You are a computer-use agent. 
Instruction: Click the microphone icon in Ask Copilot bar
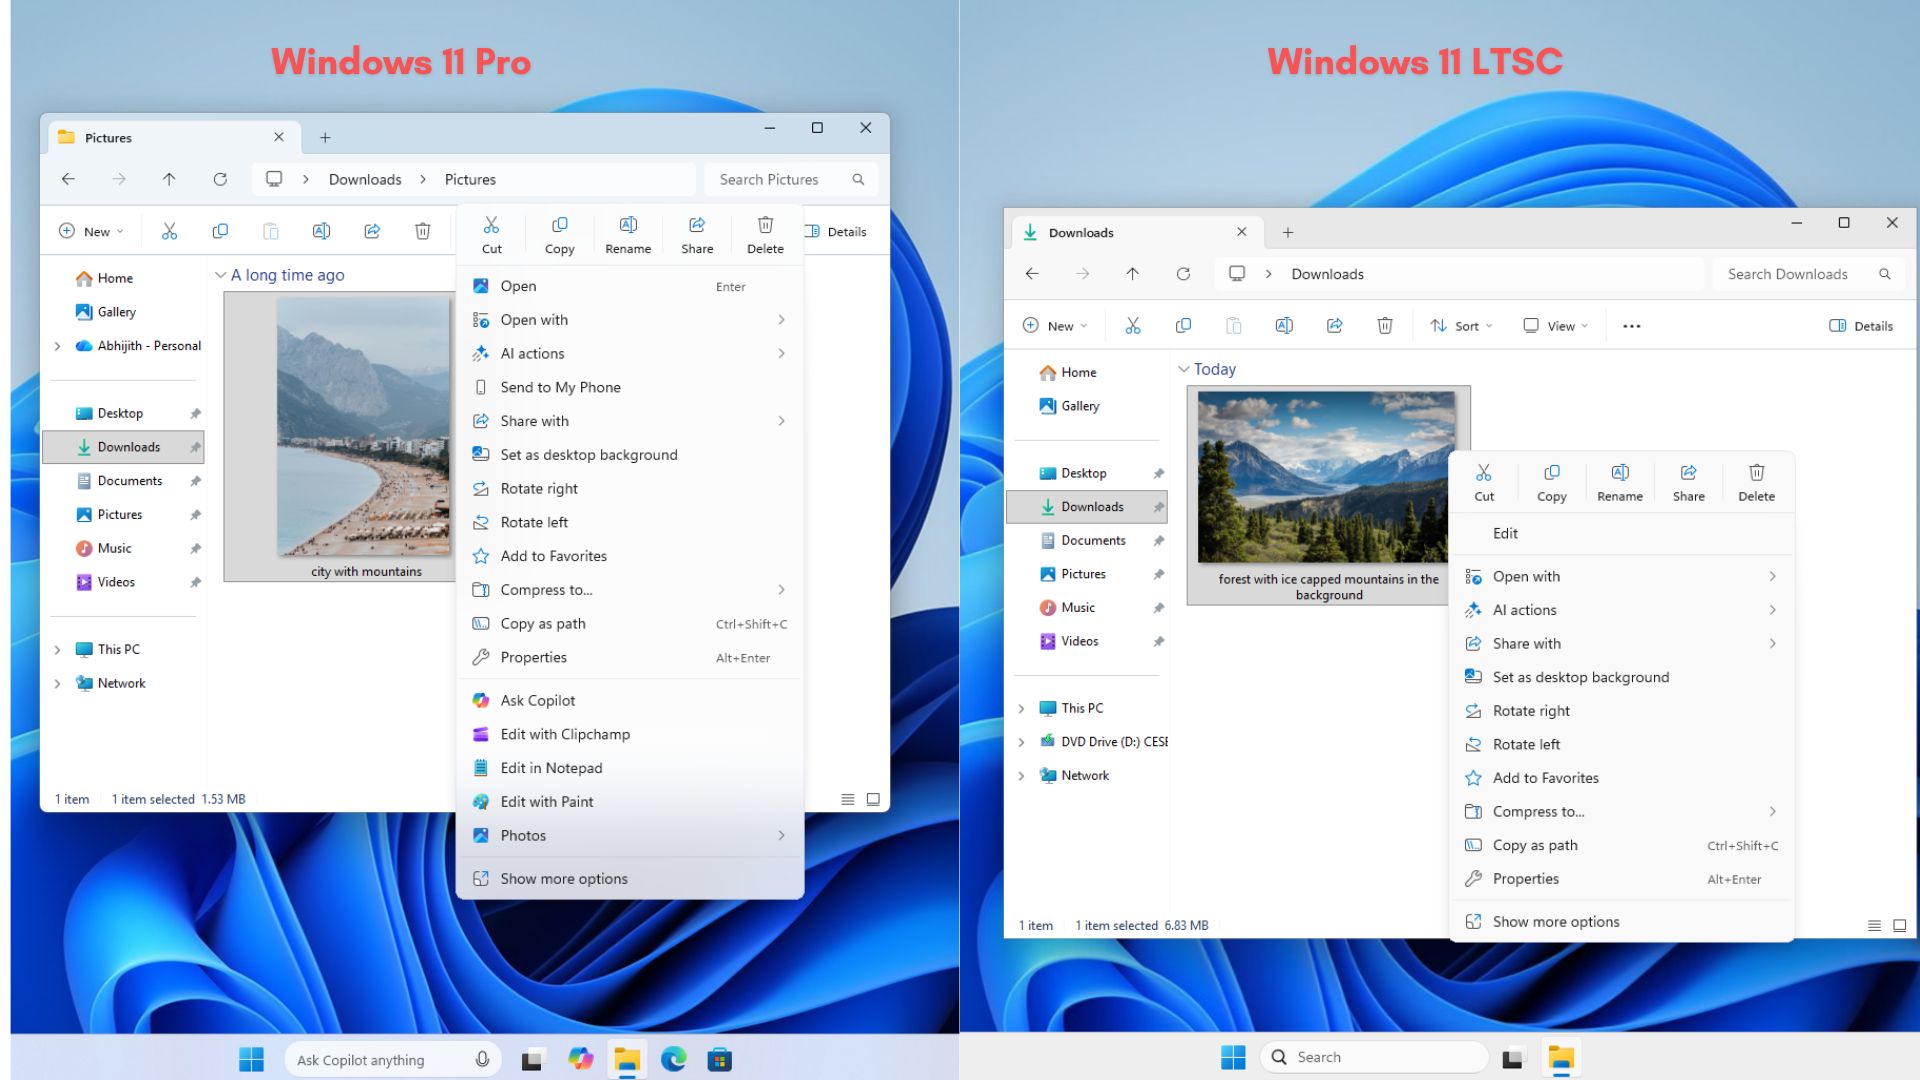point(481,1059)
